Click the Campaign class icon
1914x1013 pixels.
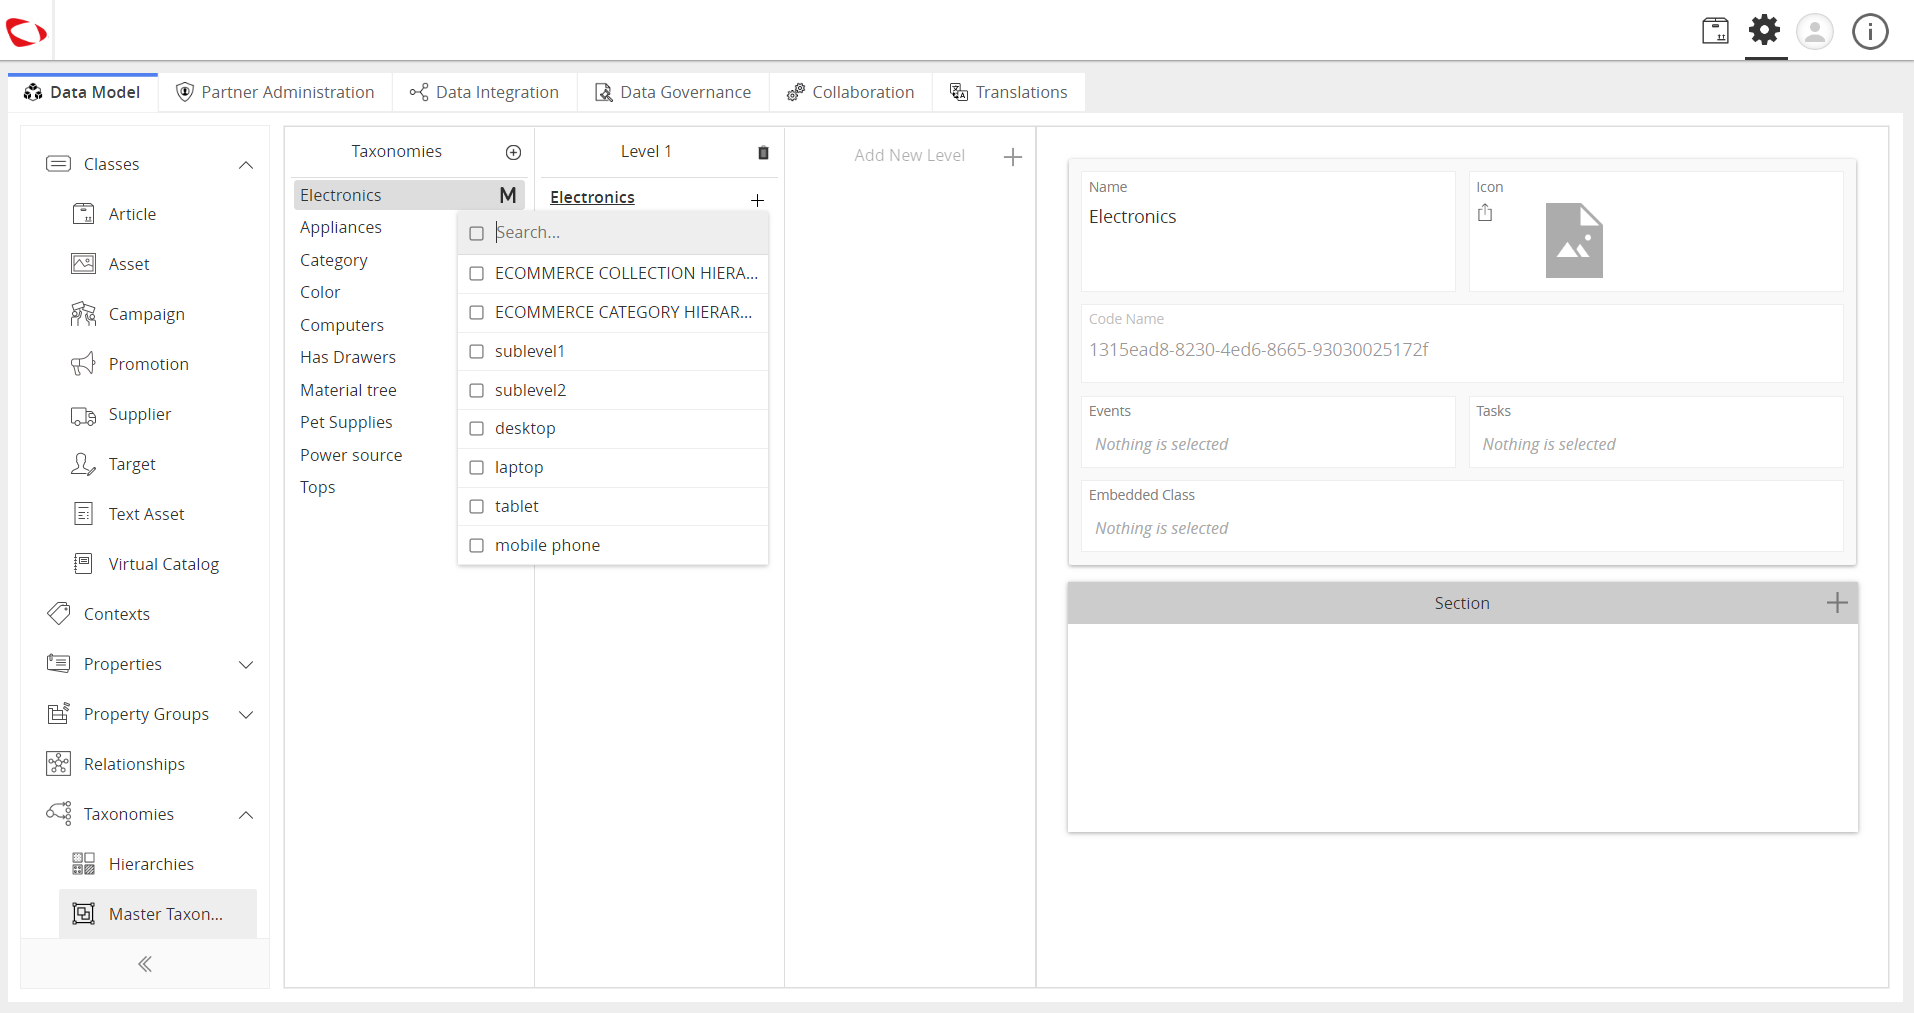pos(84,314)
